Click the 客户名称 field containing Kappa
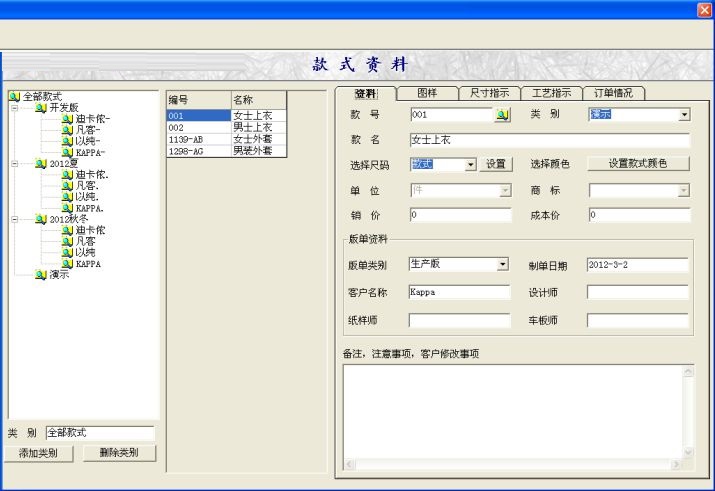Image resolution: width=715 pixels, height=491 pixels. 460,292
